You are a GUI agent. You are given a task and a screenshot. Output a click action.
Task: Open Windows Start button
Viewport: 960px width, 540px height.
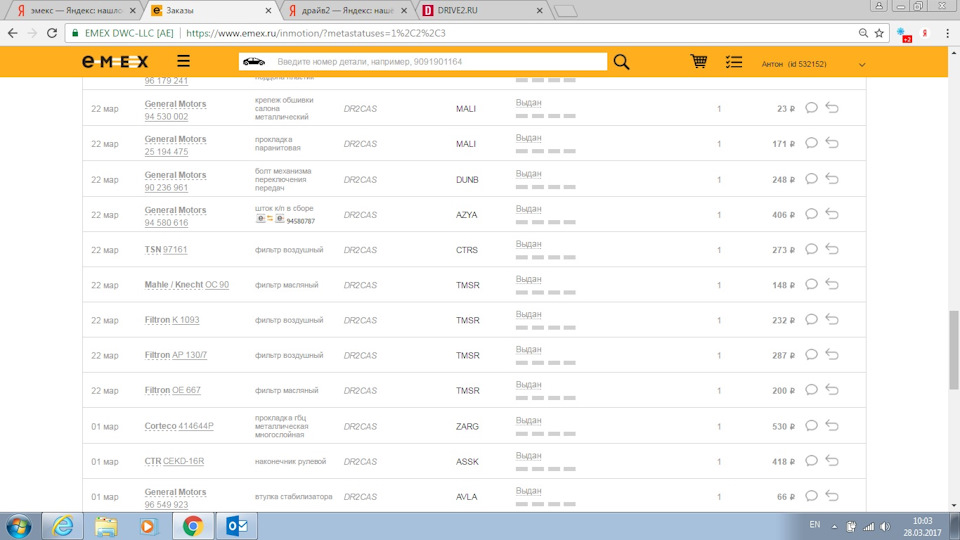point(19,527)
